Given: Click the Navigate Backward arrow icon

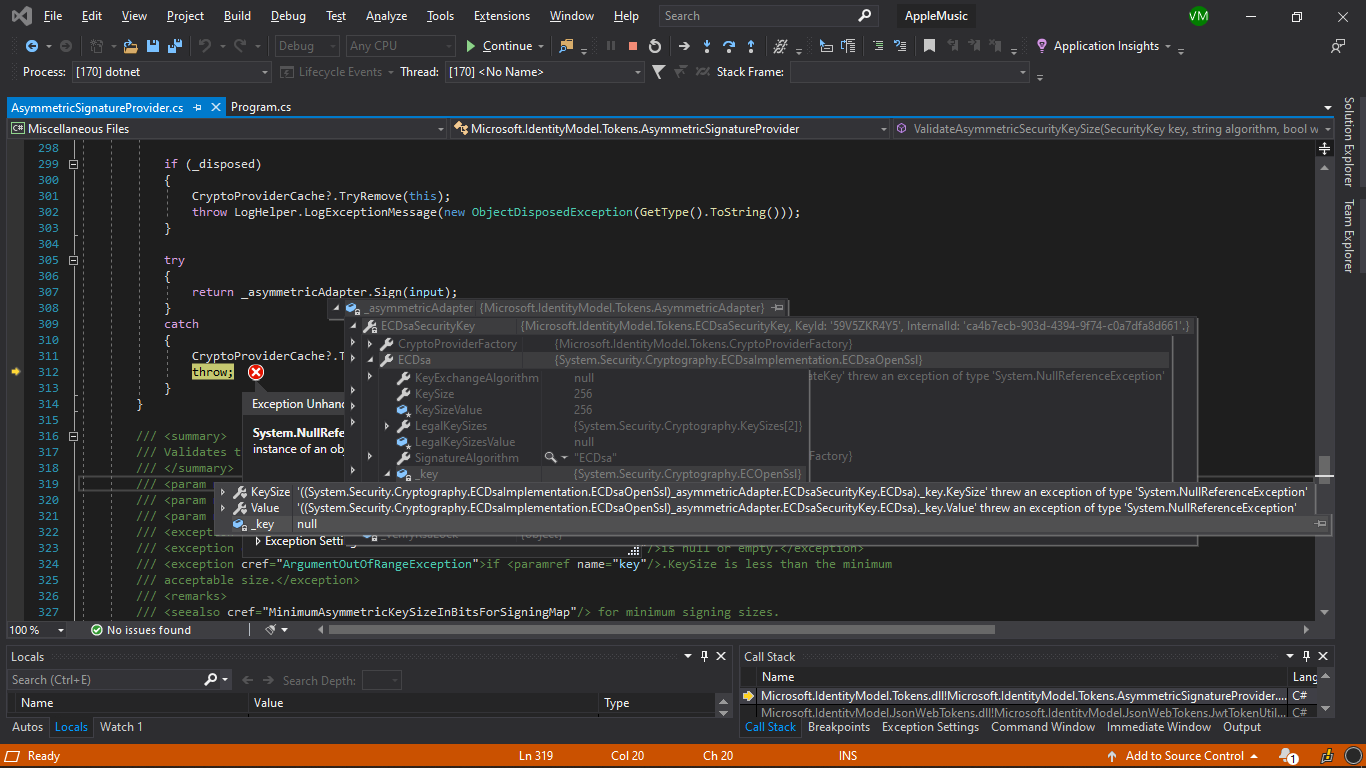Looking at the screenshot, I should point(33,46).
